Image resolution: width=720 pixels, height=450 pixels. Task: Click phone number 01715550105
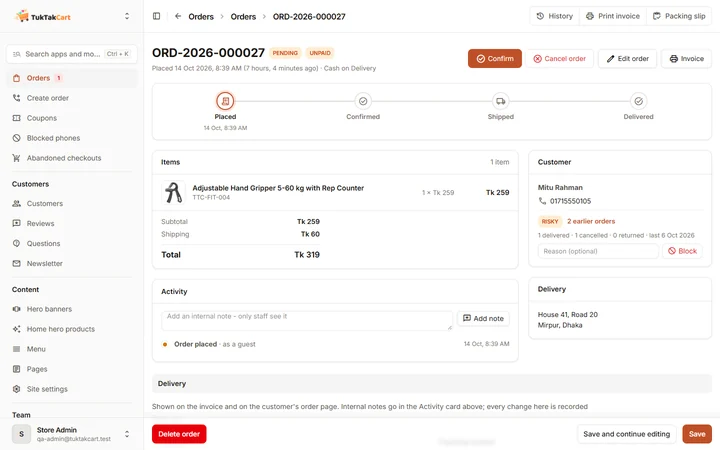point(570,201)
